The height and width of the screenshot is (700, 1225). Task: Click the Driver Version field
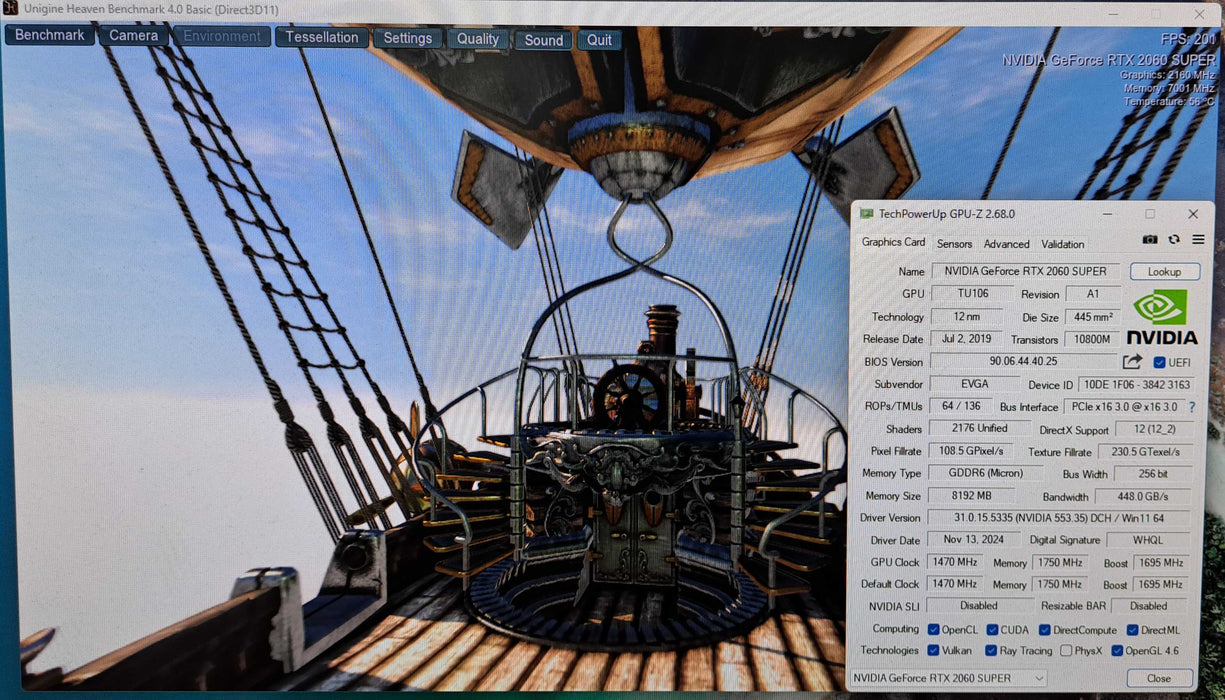(x=1058, y=518)
